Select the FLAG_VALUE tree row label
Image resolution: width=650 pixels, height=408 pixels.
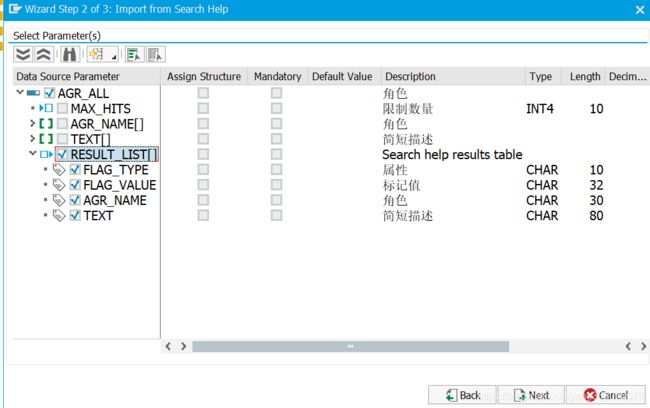click(119, 185)
